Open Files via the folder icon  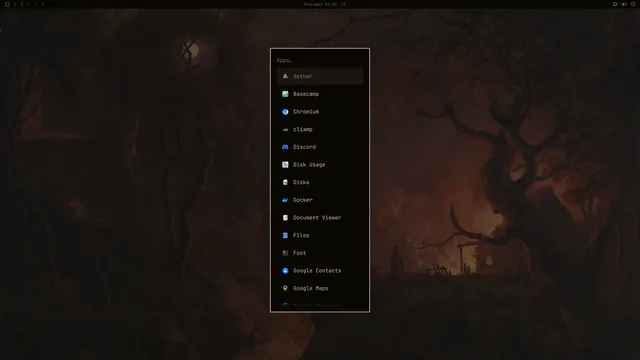point(285,235)
